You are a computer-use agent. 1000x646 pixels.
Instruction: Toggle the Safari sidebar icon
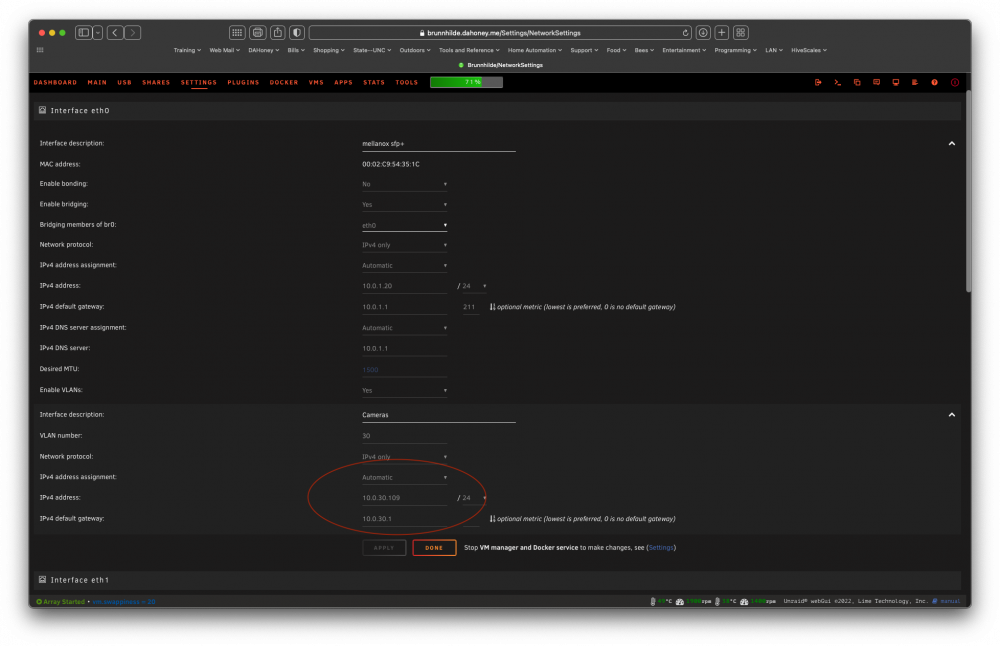[x=84, y=33]
